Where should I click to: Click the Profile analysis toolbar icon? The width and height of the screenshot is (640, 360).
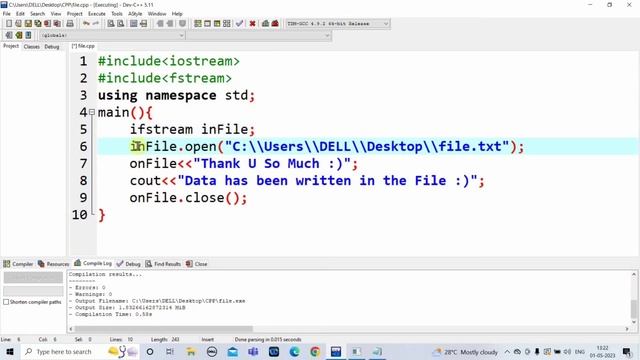point(266,24)
